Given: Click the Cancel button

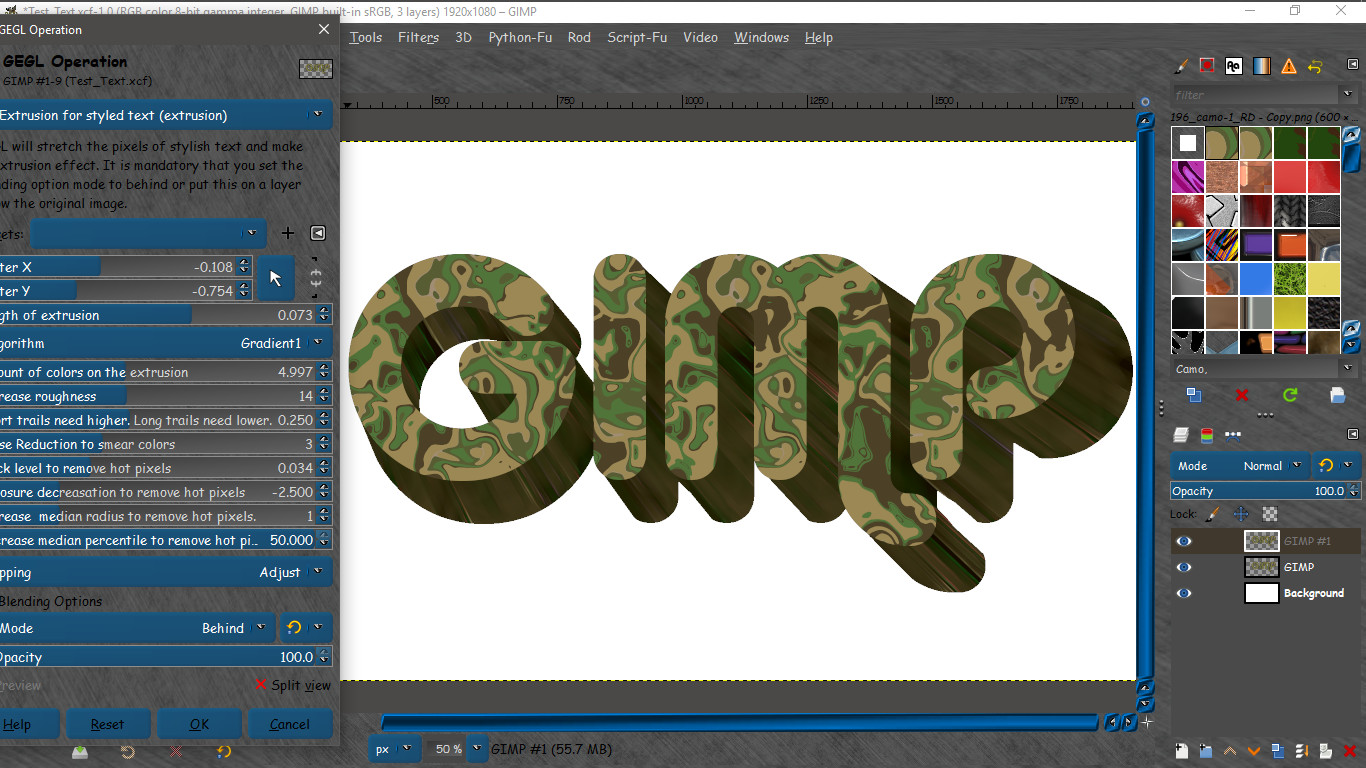Looking at the screenshot, I should 289,724.
